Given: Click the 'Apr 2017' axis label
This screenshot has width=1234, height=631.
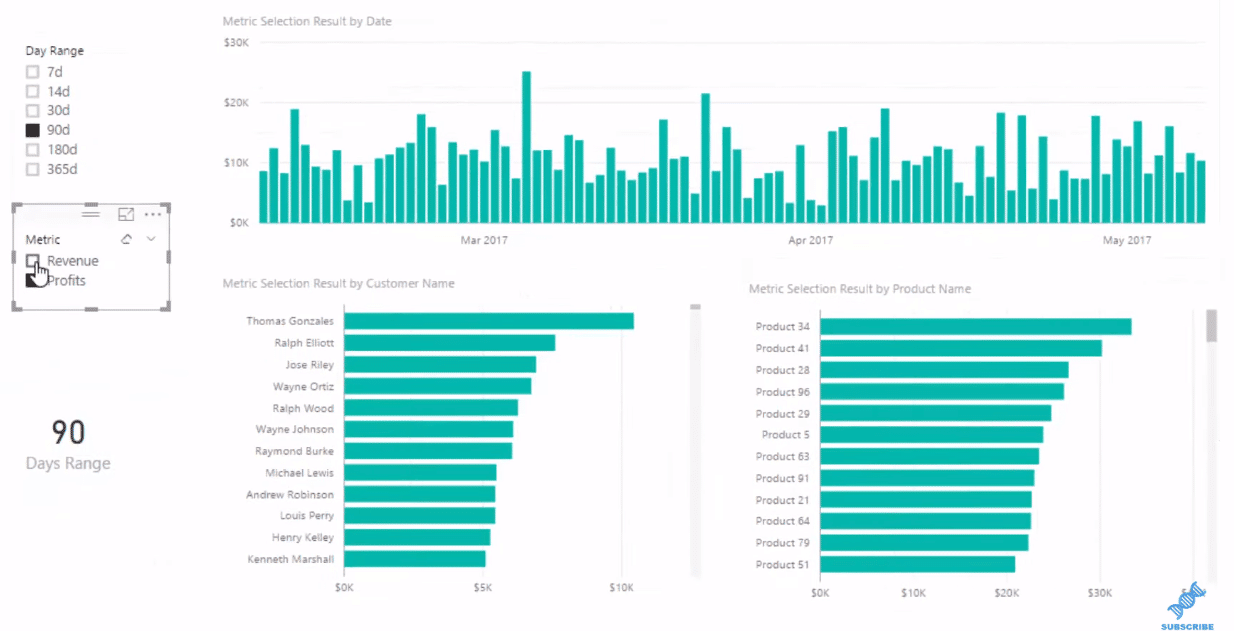Looking at the screenshot, I should pyautogui.click(x=811, y=240).
